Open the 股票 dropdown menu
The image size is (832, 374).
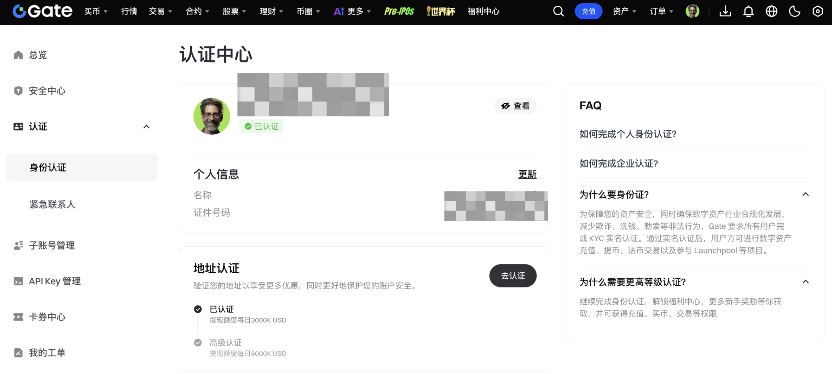235,11
